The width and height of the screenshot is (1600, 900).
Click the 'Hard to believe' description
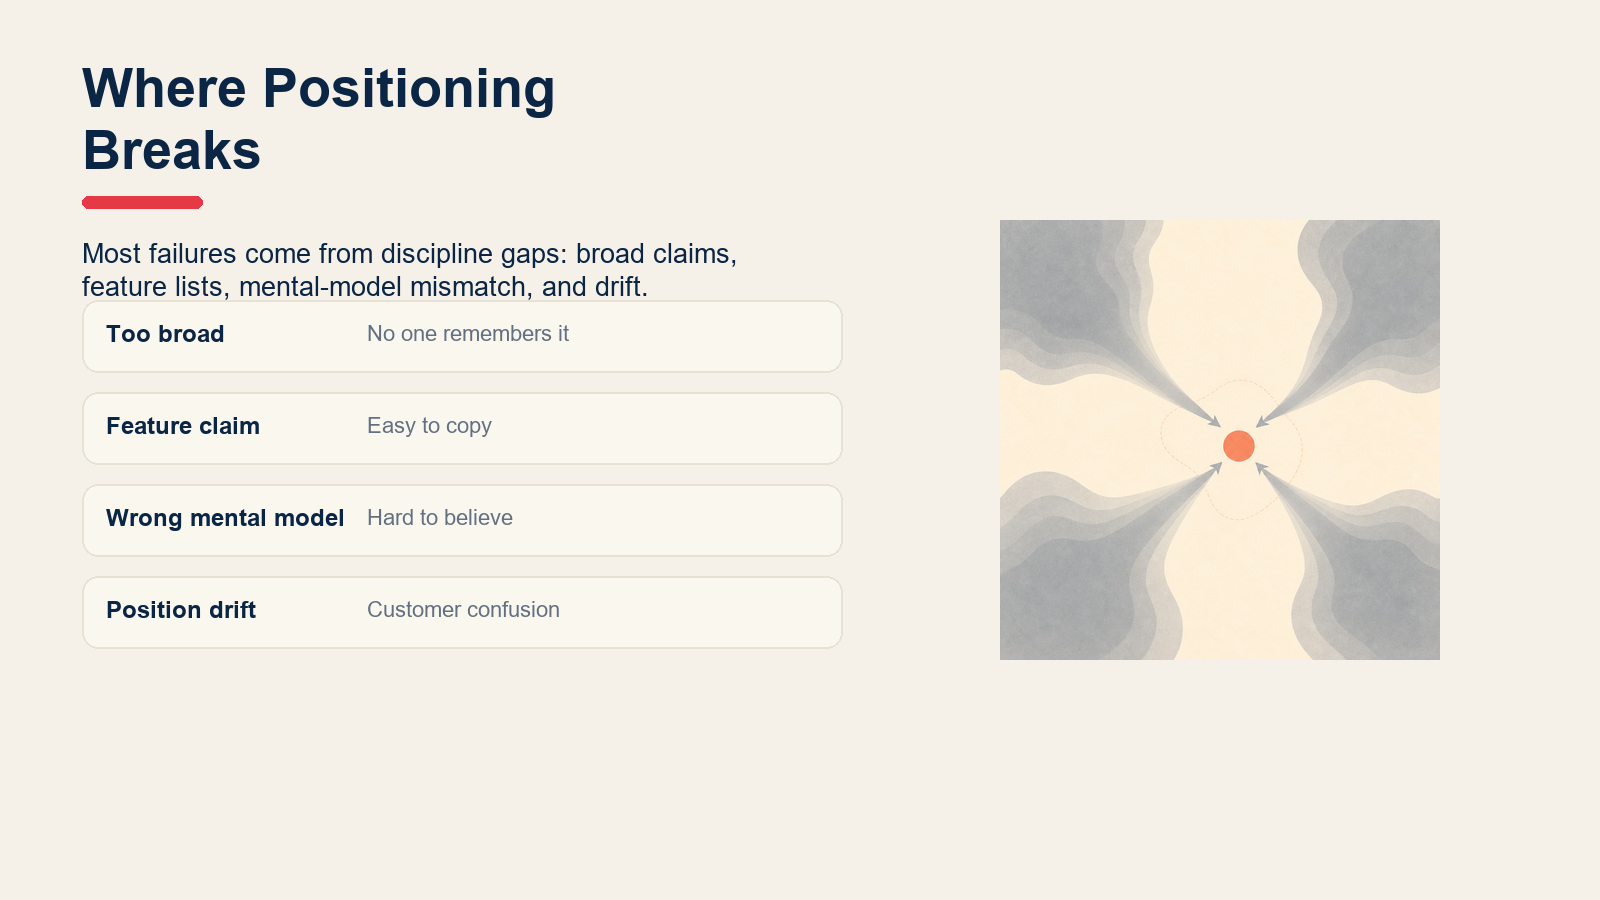pos(440,518)
